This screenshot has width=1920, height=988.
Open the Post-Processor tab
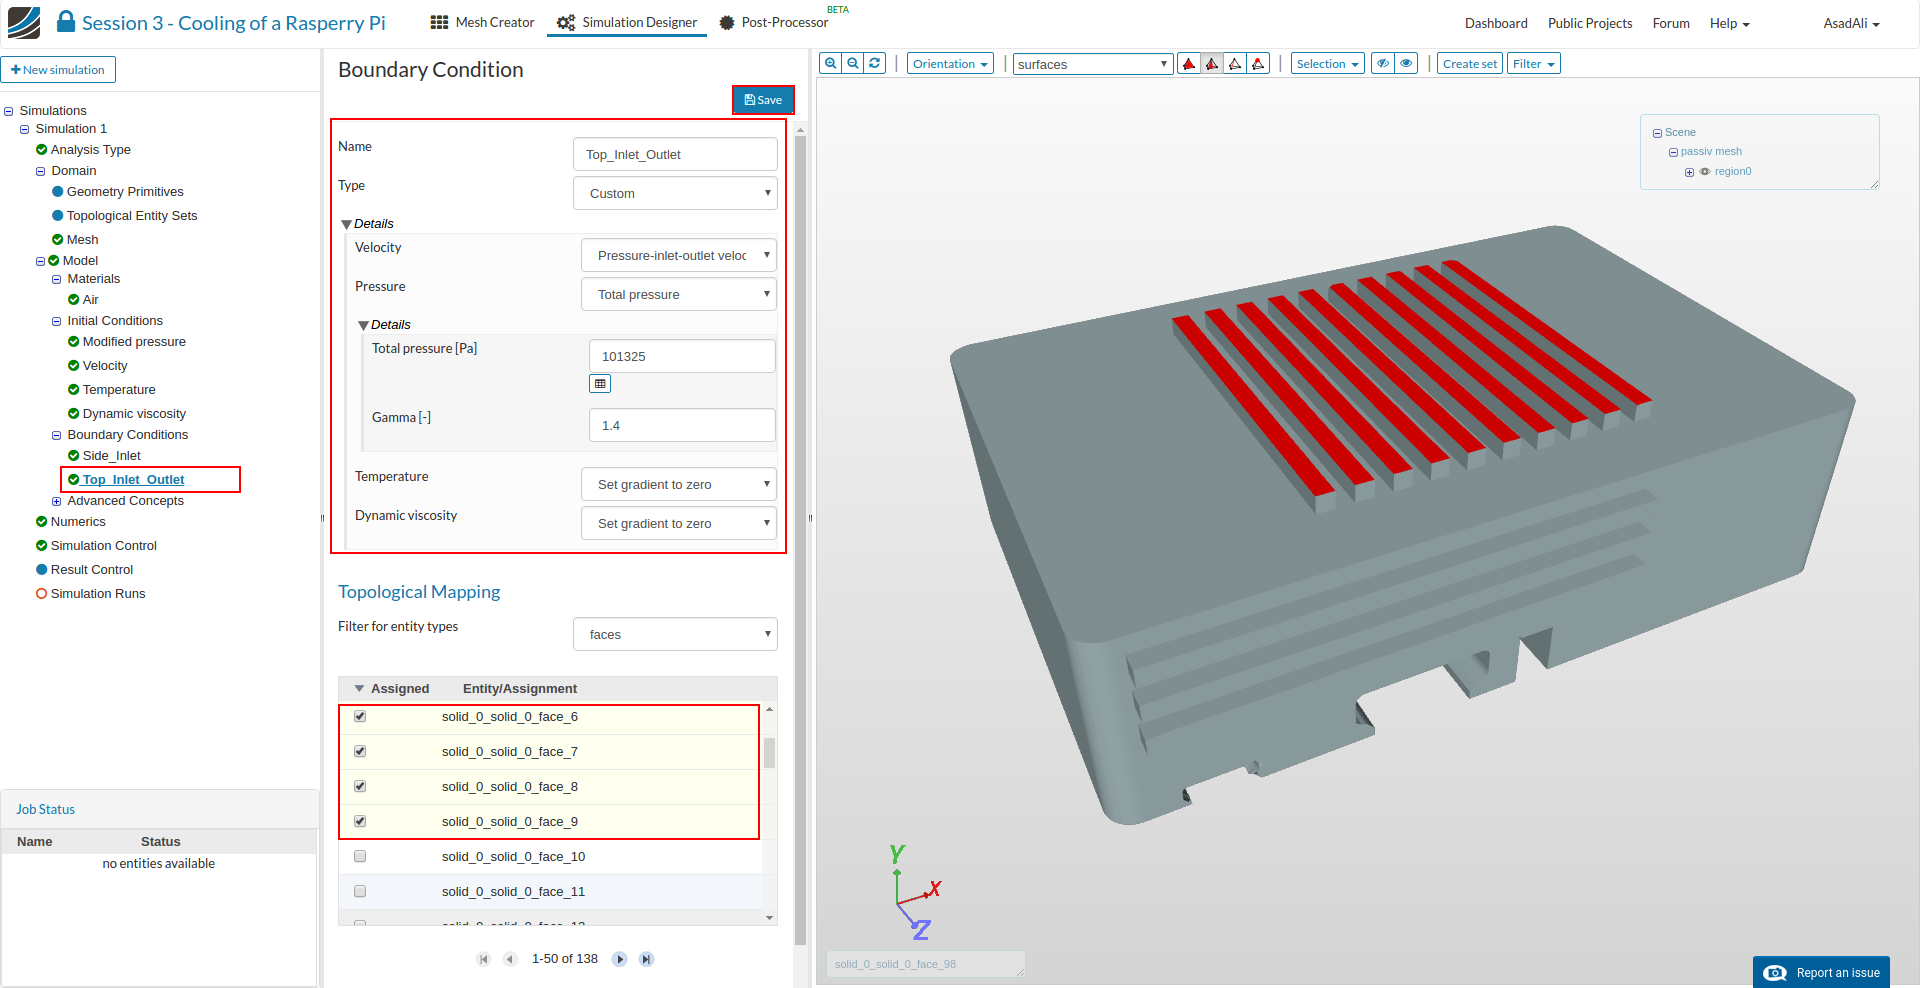click(x=774, y=23)
